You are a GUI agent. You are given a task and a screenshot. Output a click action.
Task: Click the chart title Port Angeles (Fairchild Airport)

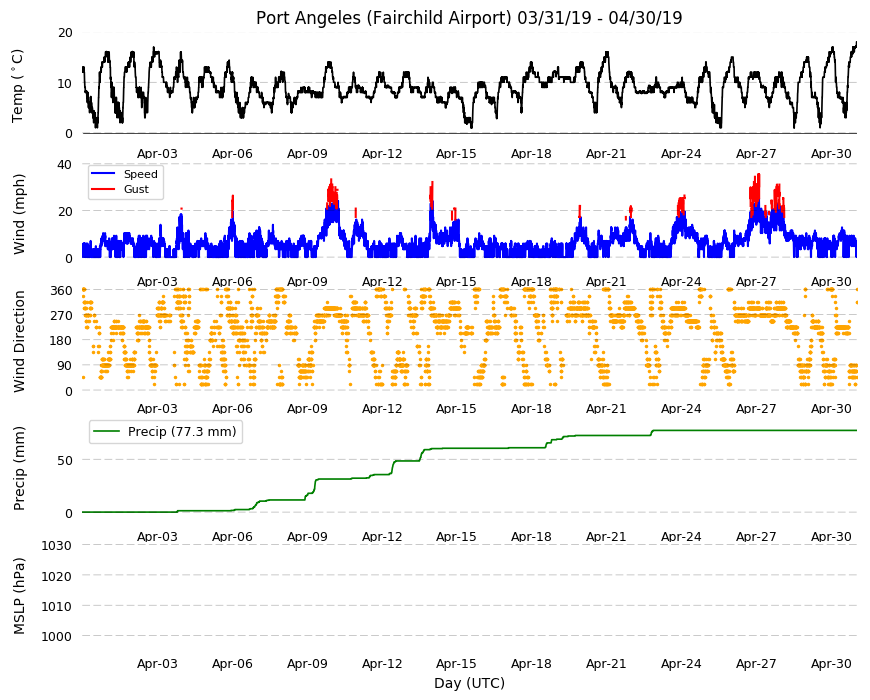(x=383, y=18)
